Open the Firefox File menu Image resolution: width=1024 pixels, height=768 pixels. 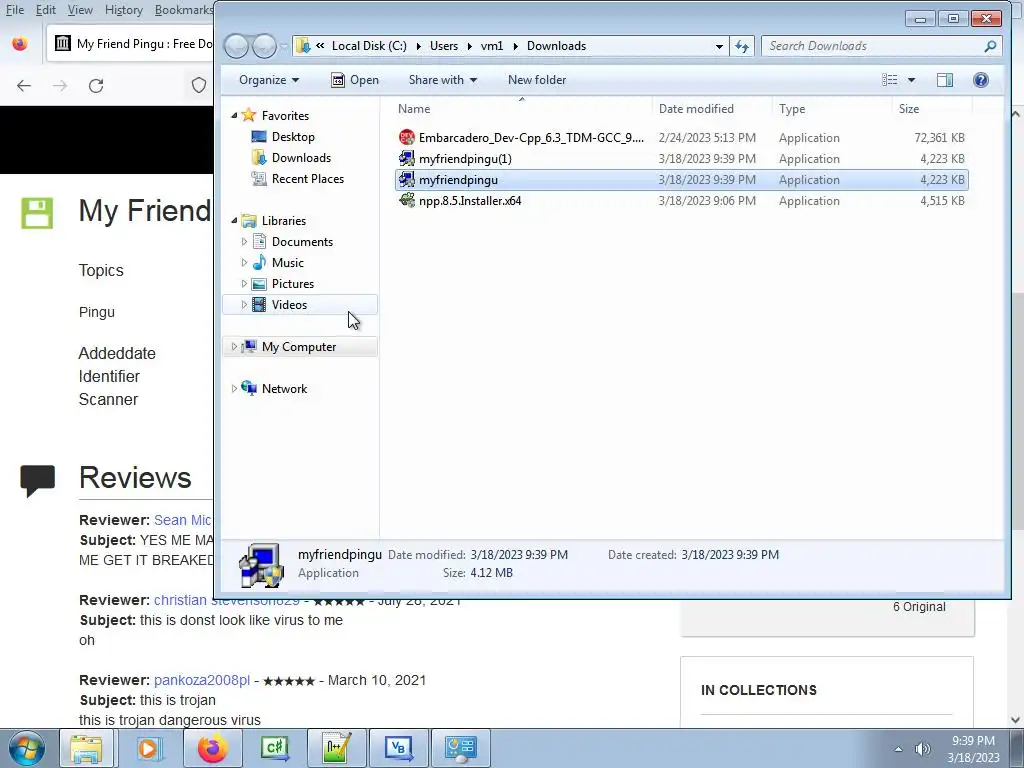click(x=15, y=10)
